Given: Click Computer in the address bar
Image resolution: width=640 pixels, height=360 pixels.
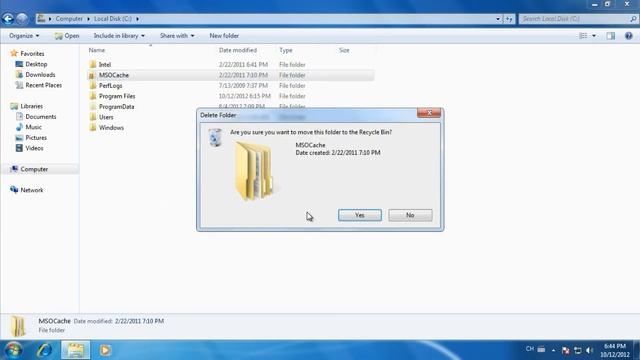Looking at the screenshot, I should click(69, 19).
